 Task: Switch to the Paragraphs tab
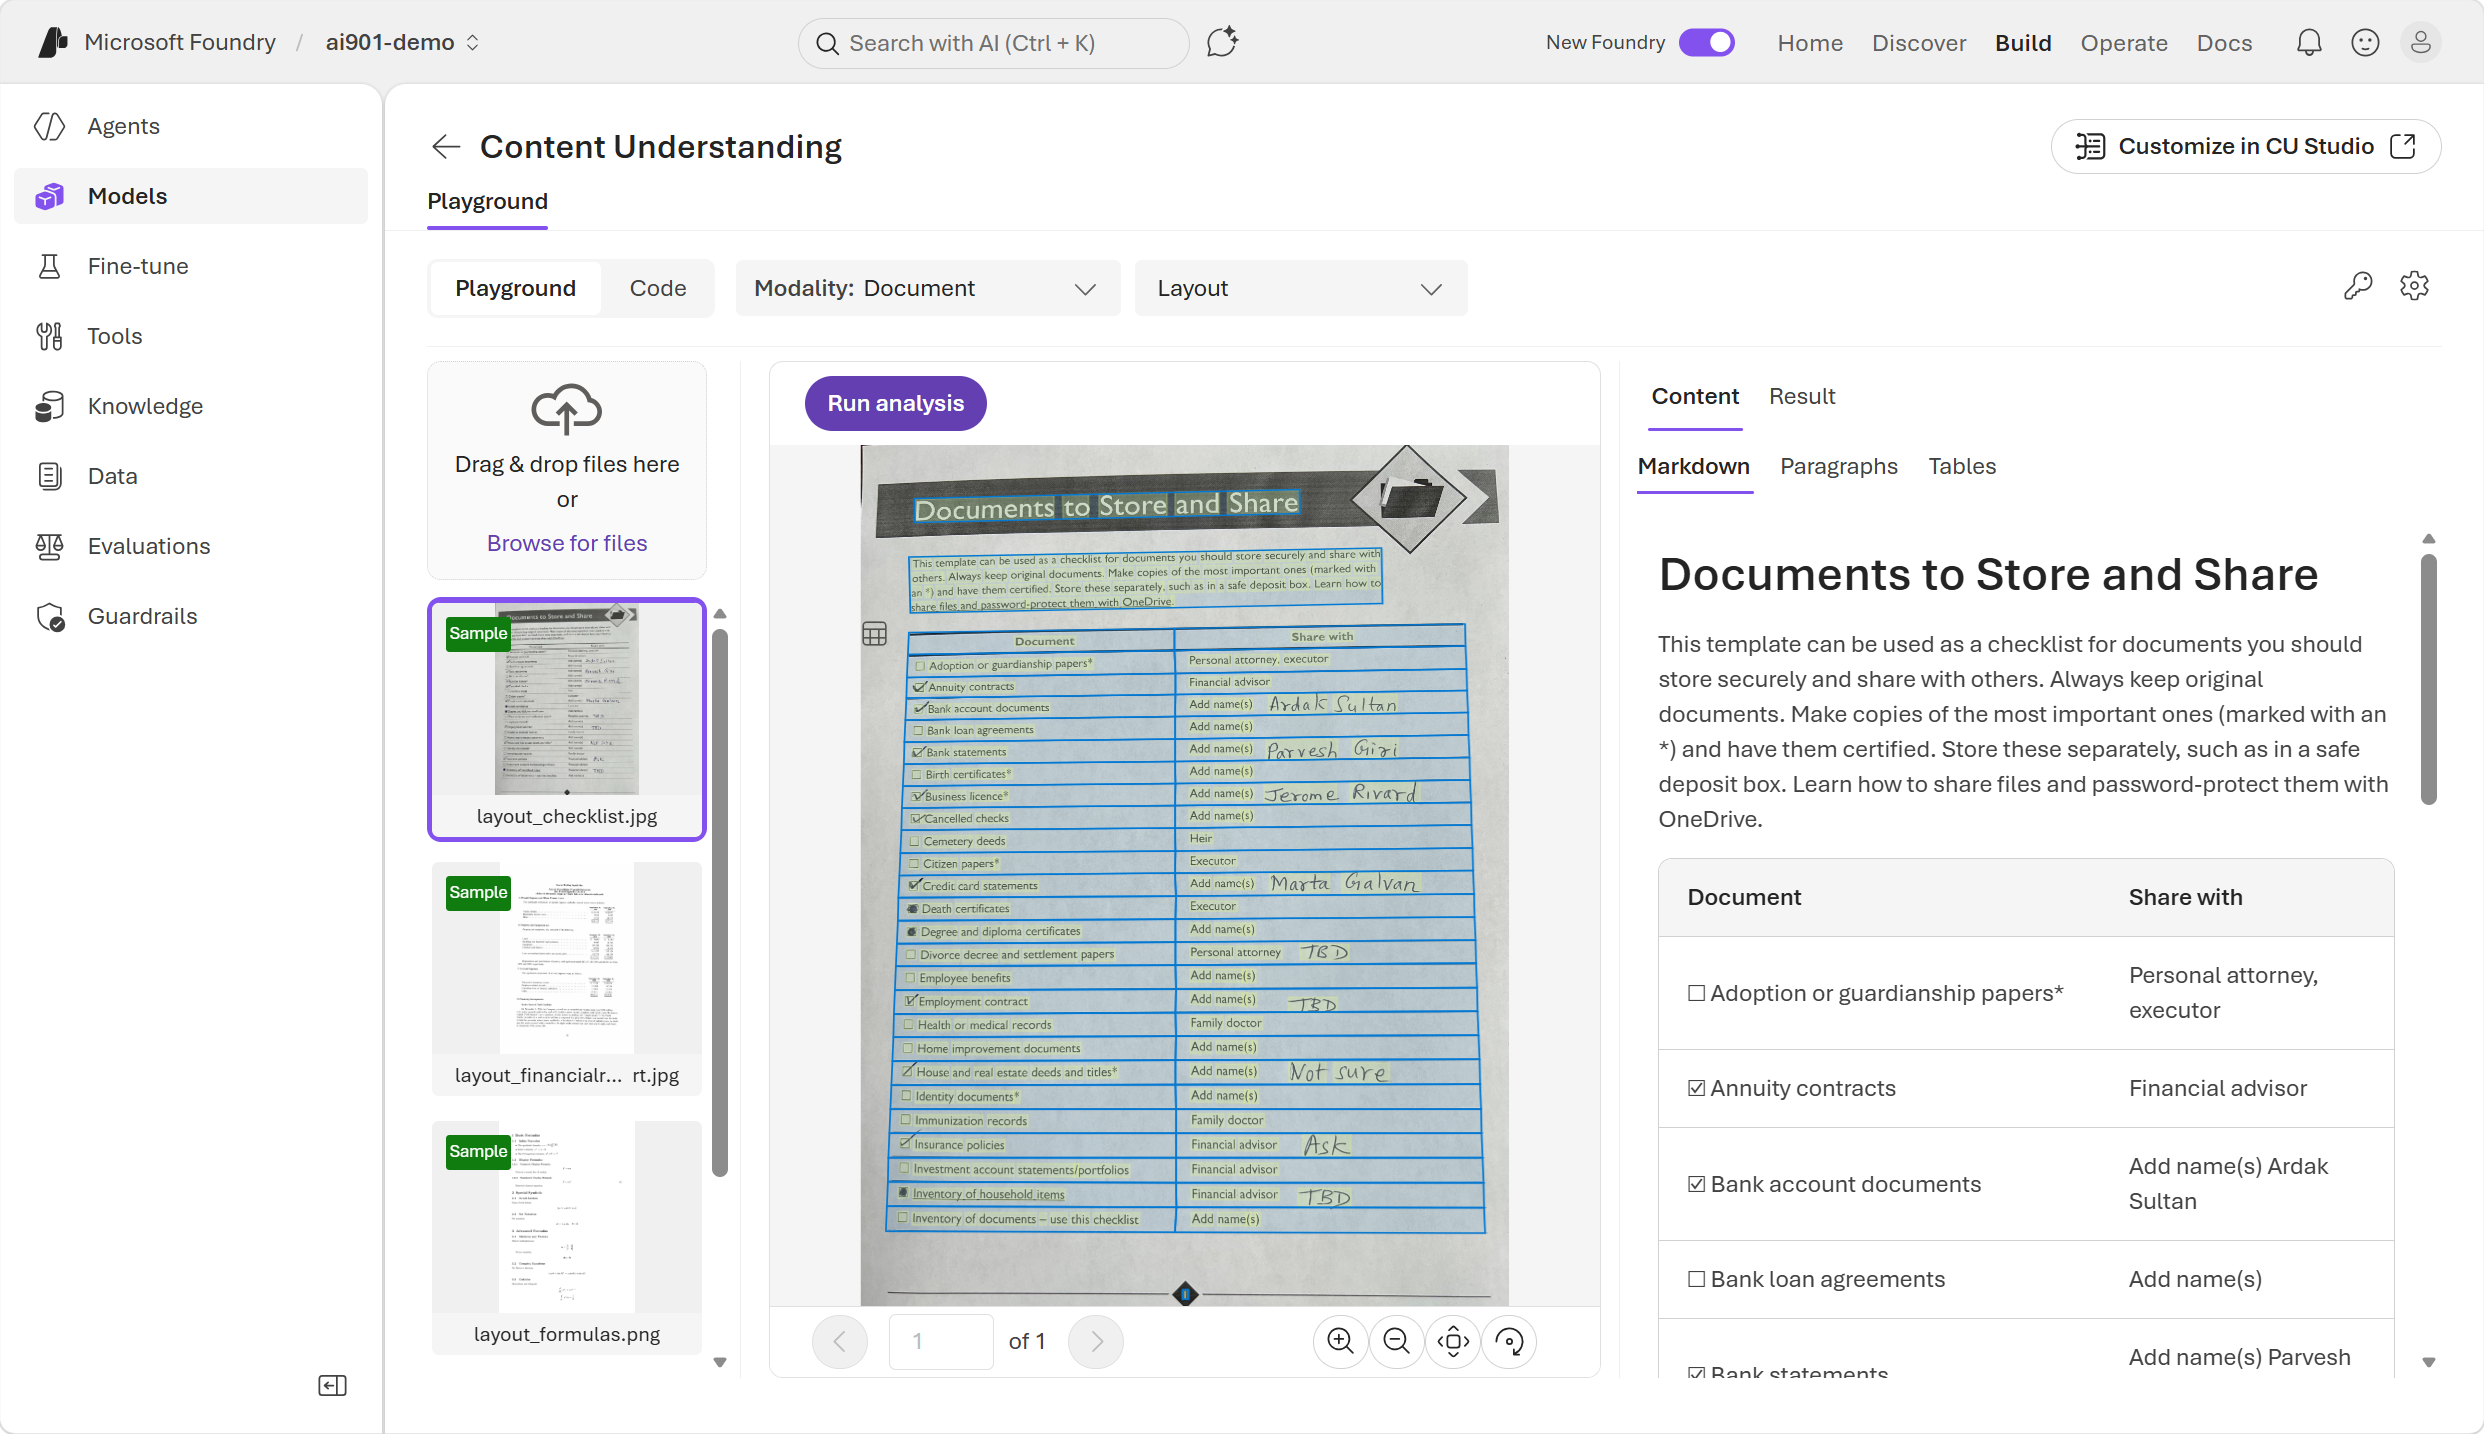coord(1839,466)
